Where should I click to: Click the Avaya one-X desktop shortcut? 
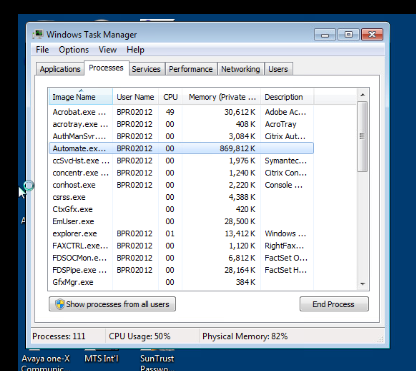[x=46, y=362]
